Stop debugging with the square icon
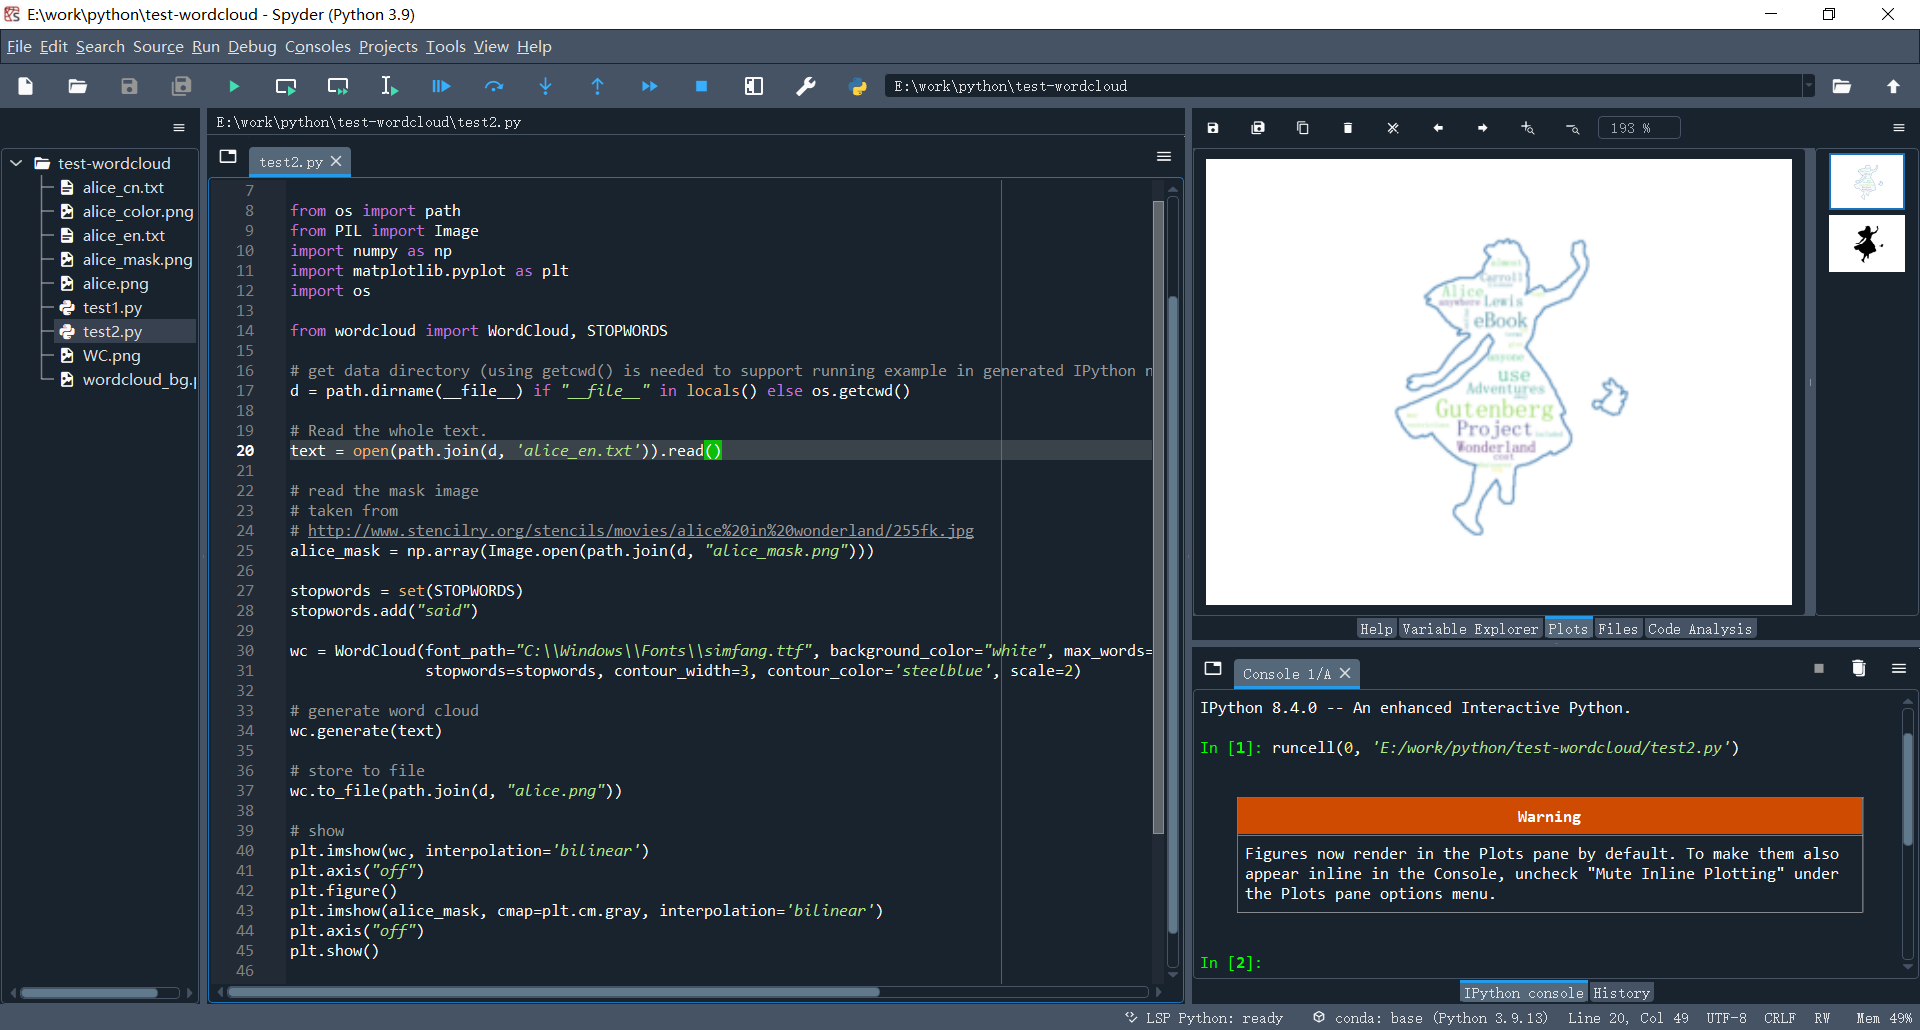 pyautogui.click(x=701, y=87)
